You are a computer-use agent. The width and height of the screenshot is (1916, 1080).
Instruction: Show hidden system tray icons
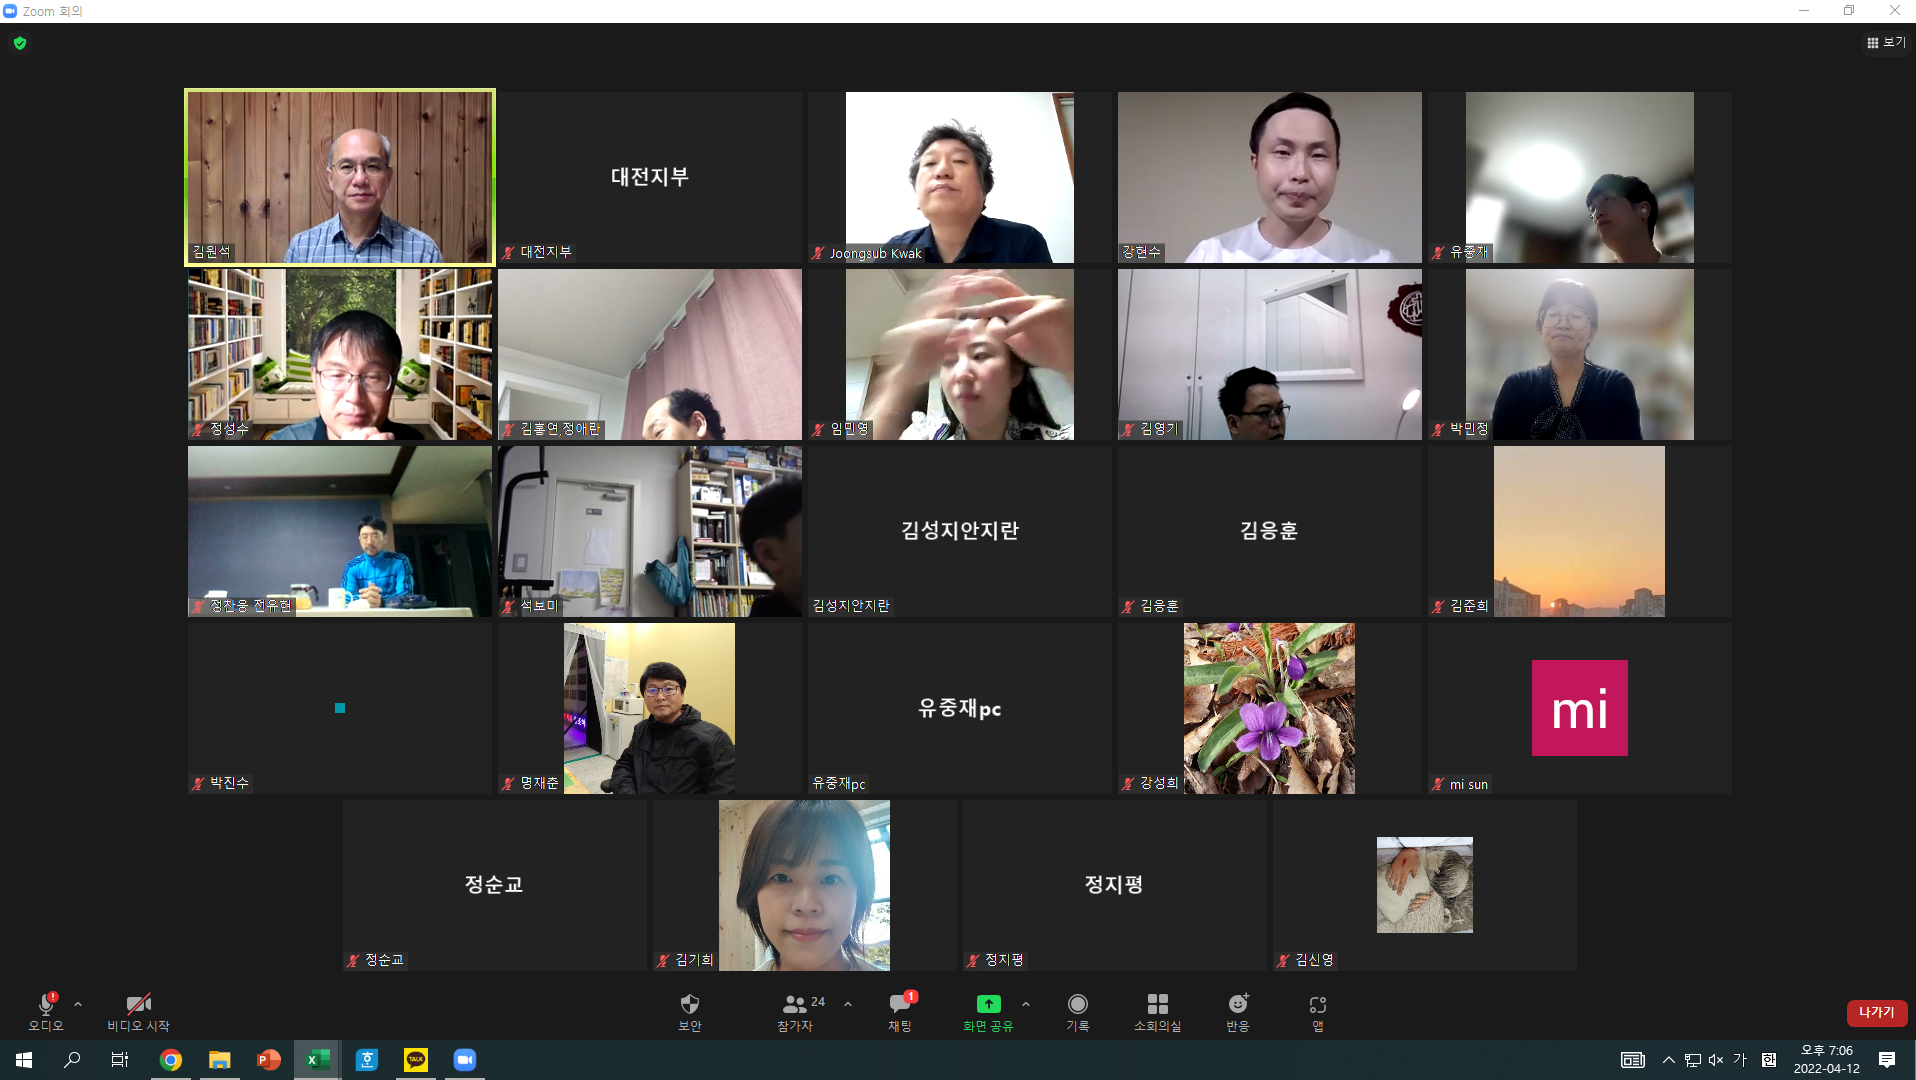pyautogui.click(x=1668, y=1060)
